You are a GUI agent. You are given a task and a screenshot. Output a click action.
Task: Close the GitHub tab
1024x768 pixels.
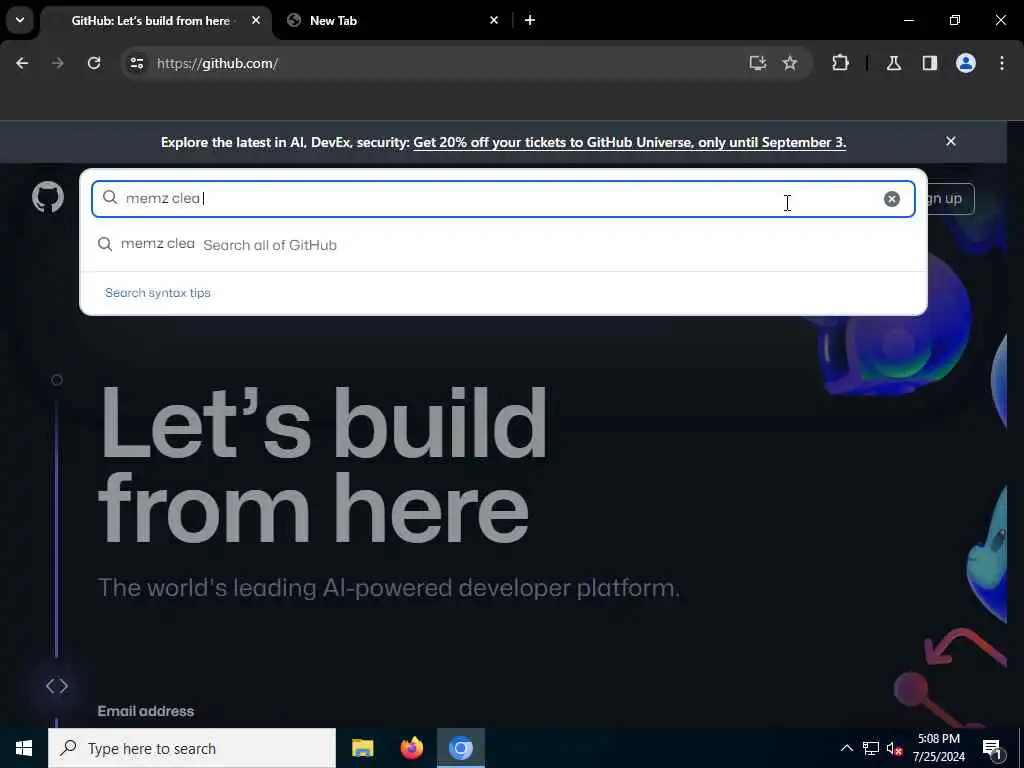coord(256,20)
